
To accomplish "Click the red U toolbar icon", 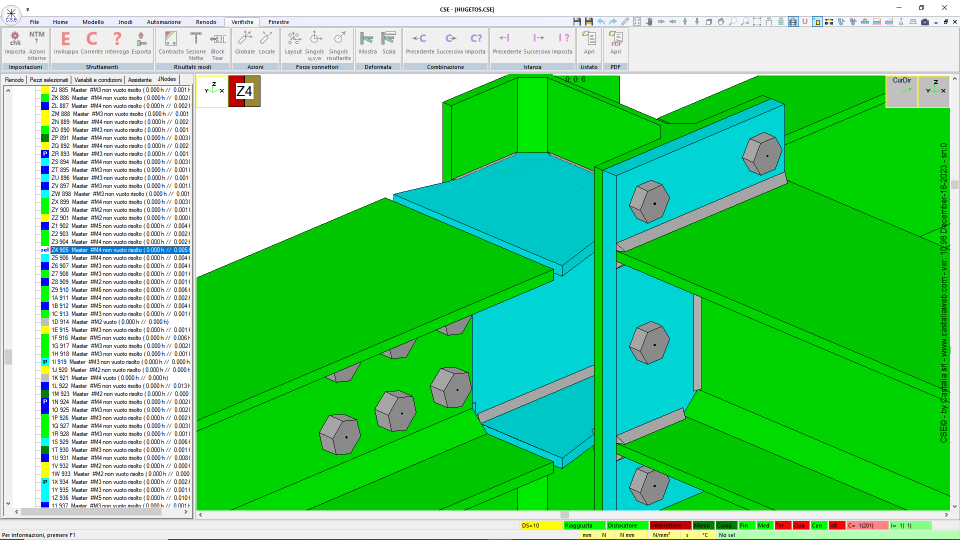I will coord(805,21).
